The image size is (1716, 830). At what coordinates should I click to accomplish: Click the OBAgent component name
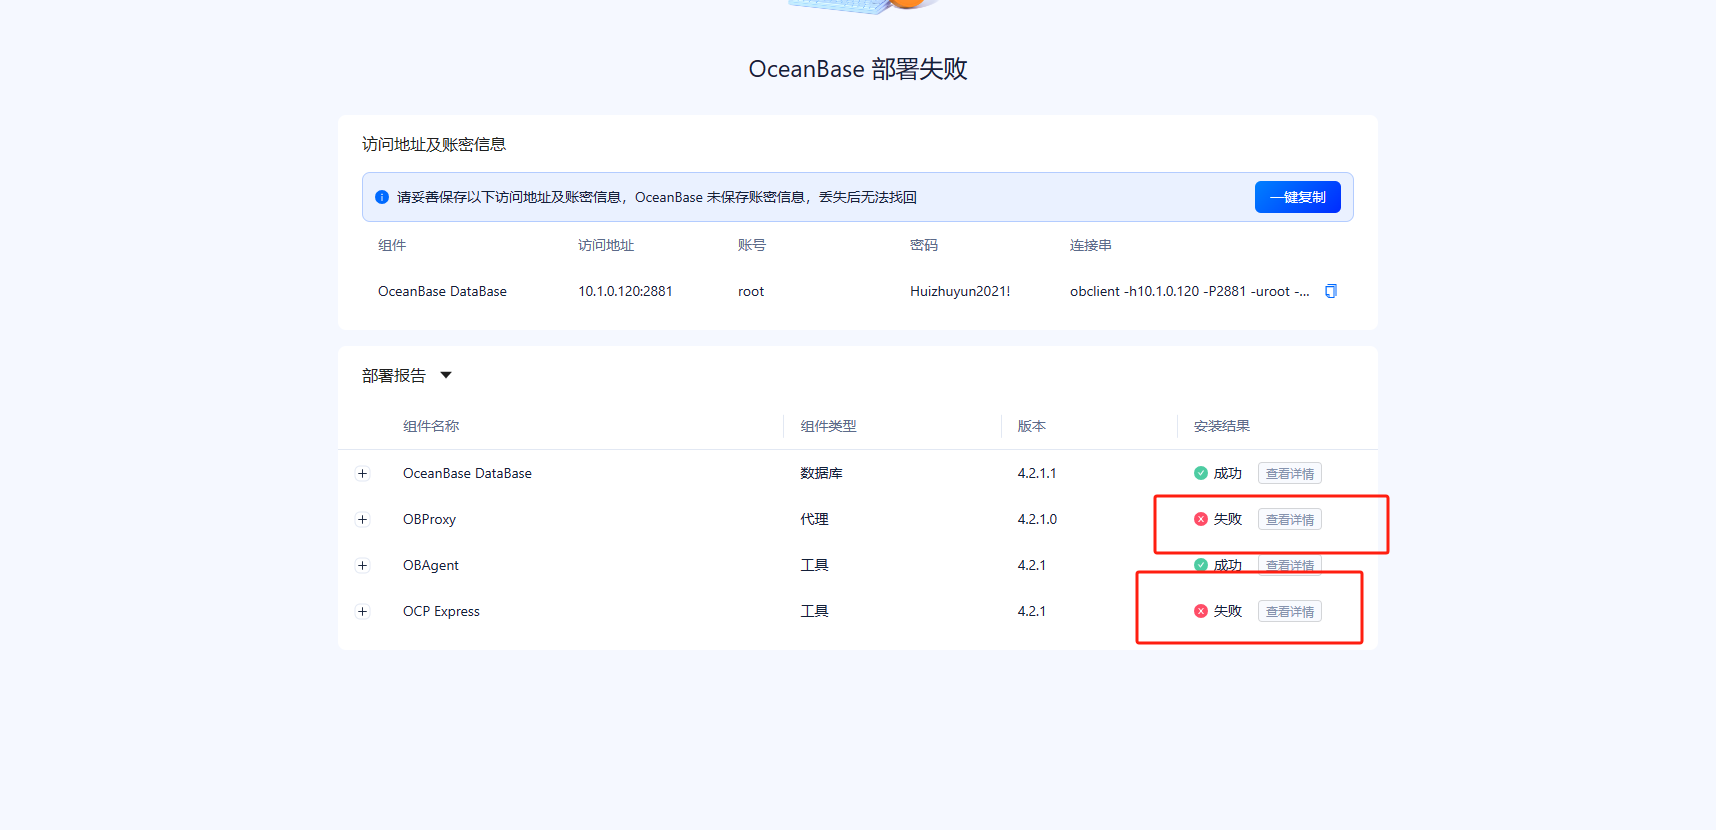[431, 565]
